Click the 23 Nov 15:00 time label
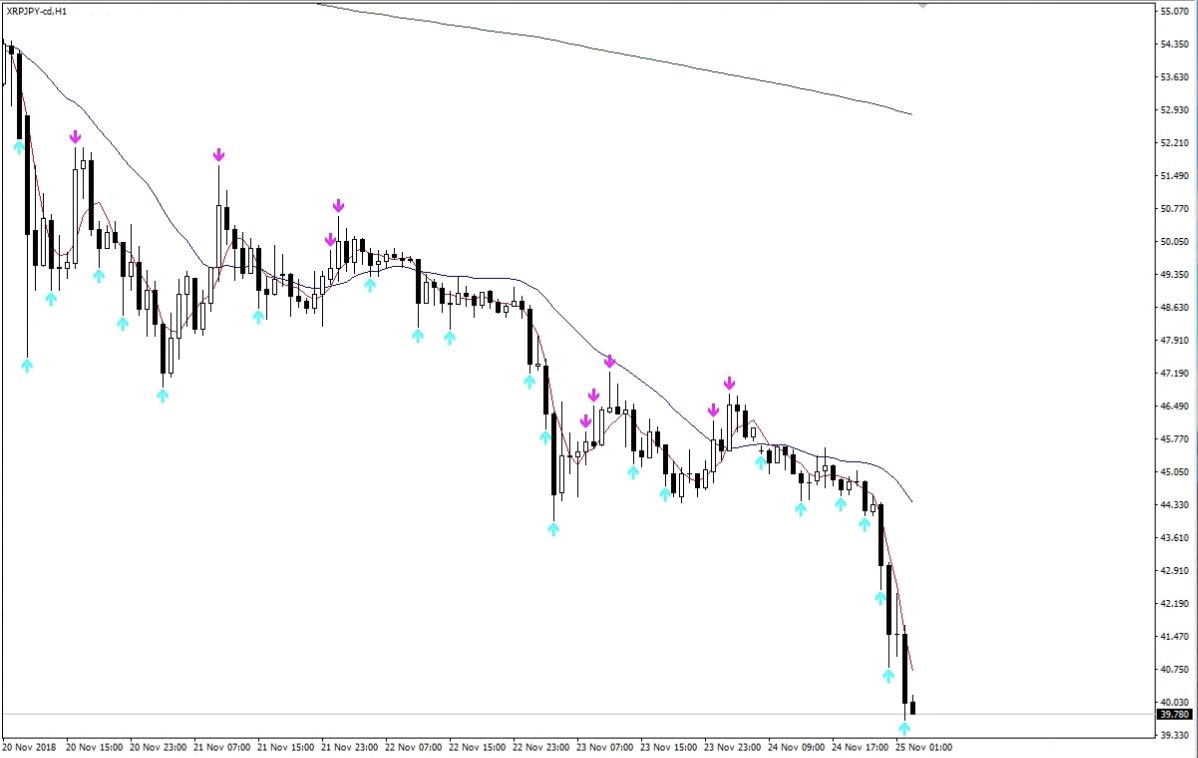Screen dimensions: 1198x758 [x=669, y=747]
